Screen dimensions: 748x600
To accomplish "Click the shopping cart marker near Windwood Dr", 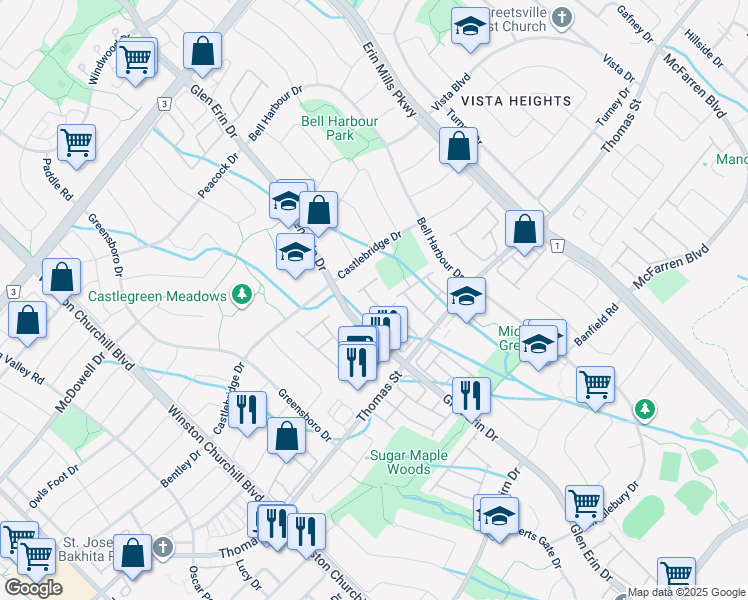I will [x=135, y=58].
